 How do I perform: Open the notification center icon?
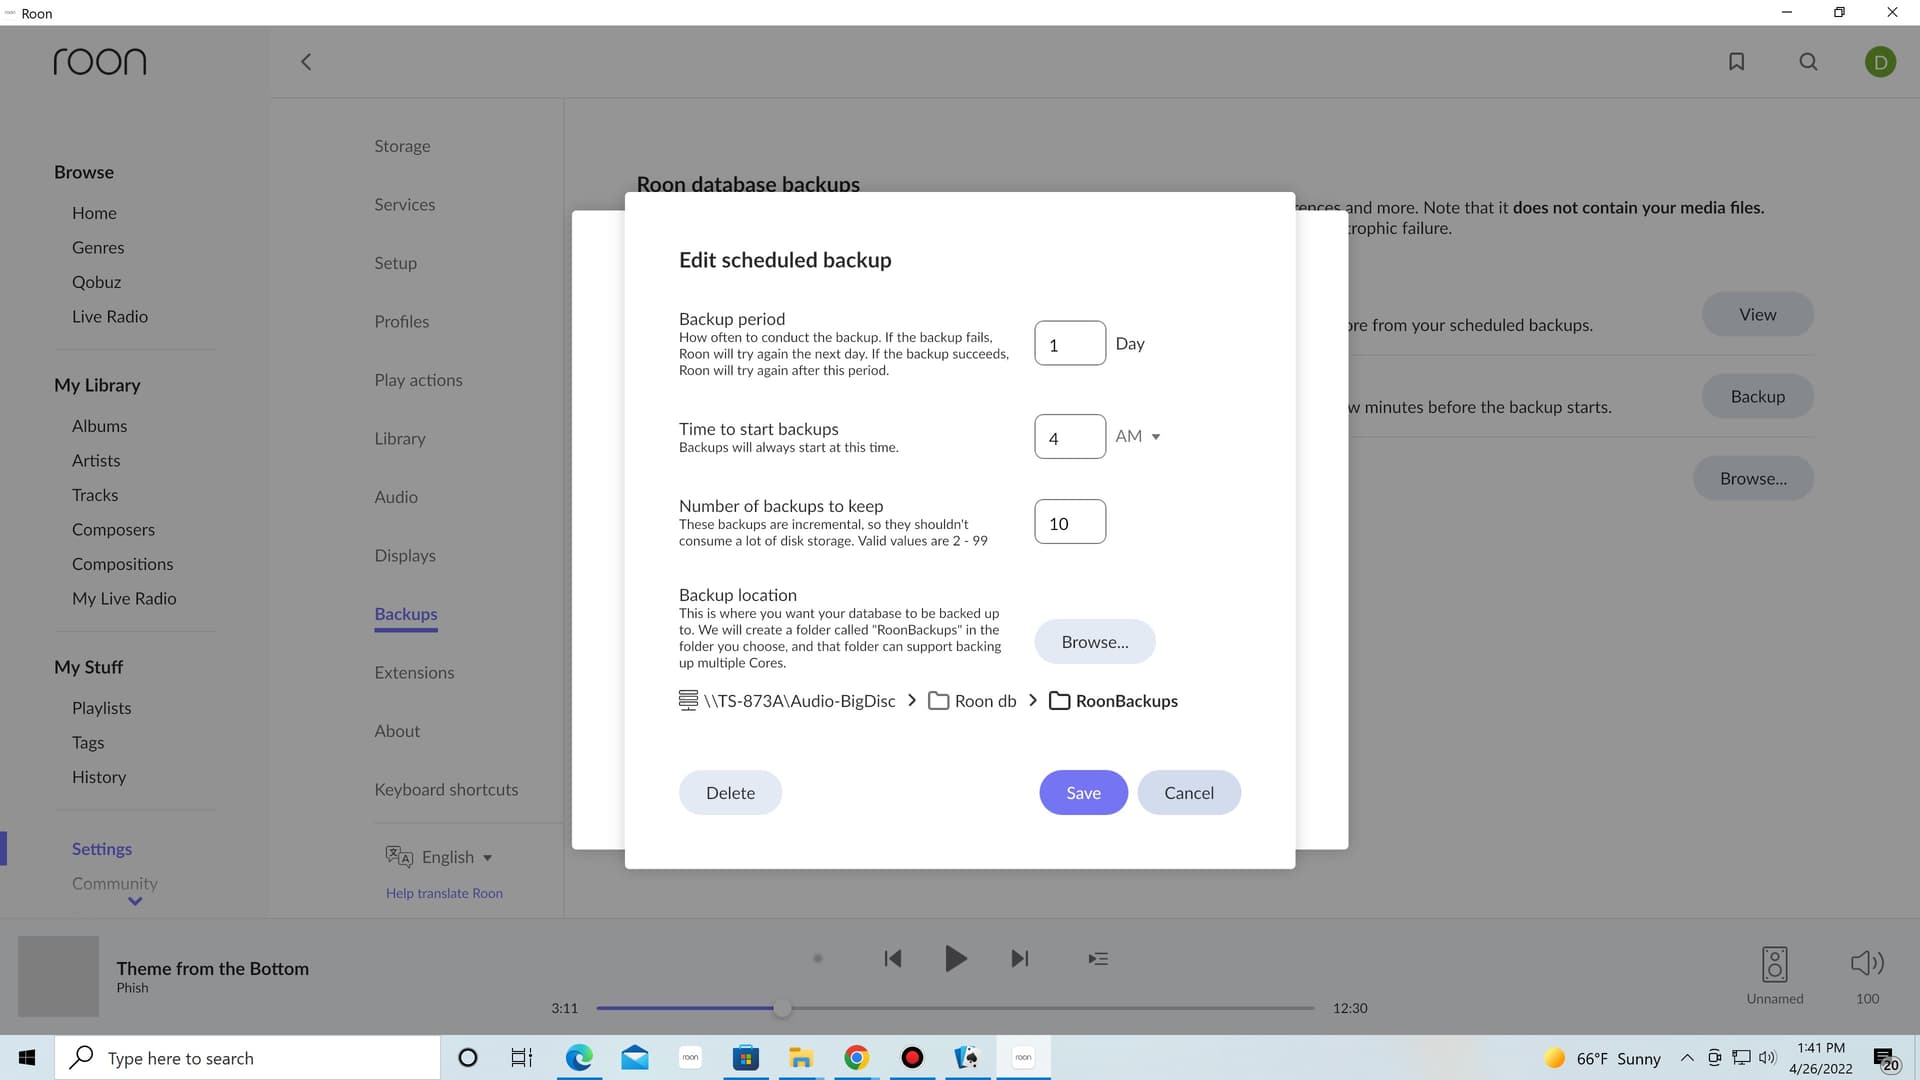pos(1886,1058)
